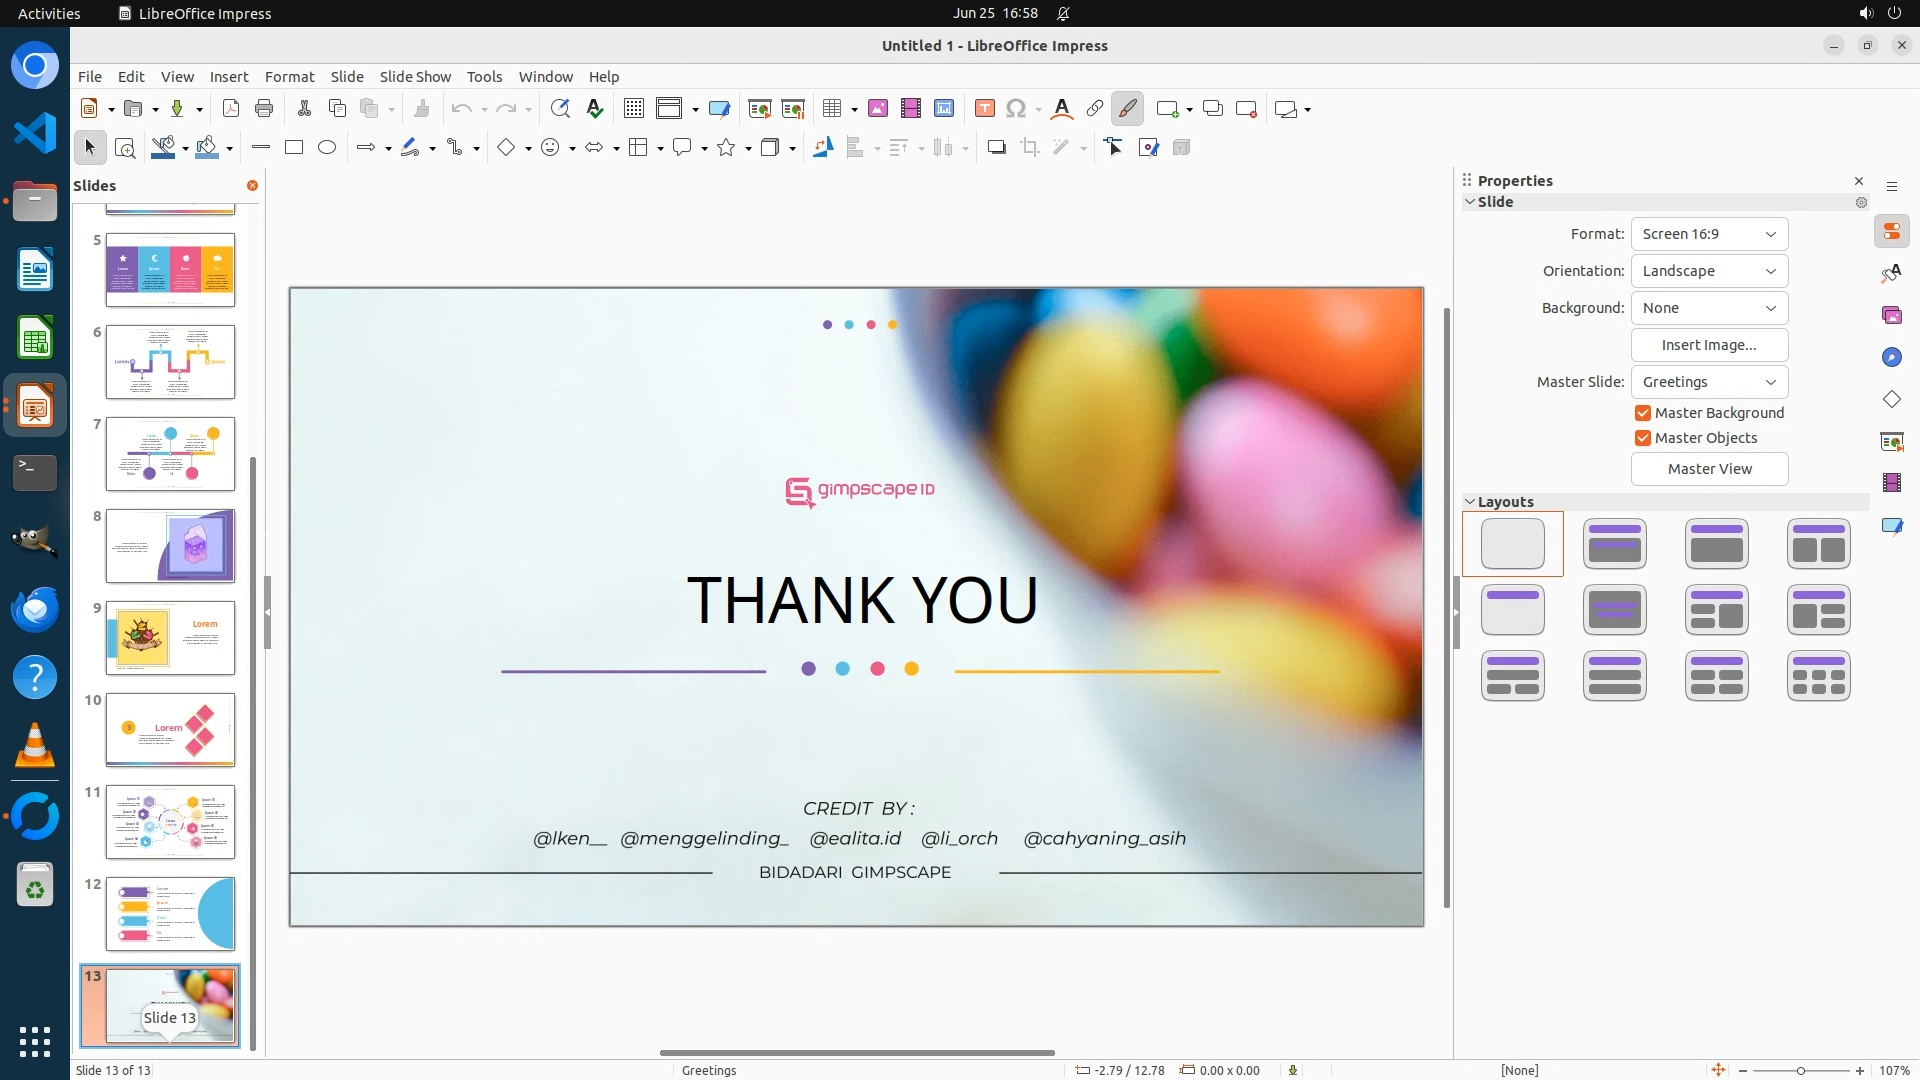This screenshot has width=1920, height=1080.
Task: Toggle the Draw Functions highlighter button
Action: coord(1127,109)
